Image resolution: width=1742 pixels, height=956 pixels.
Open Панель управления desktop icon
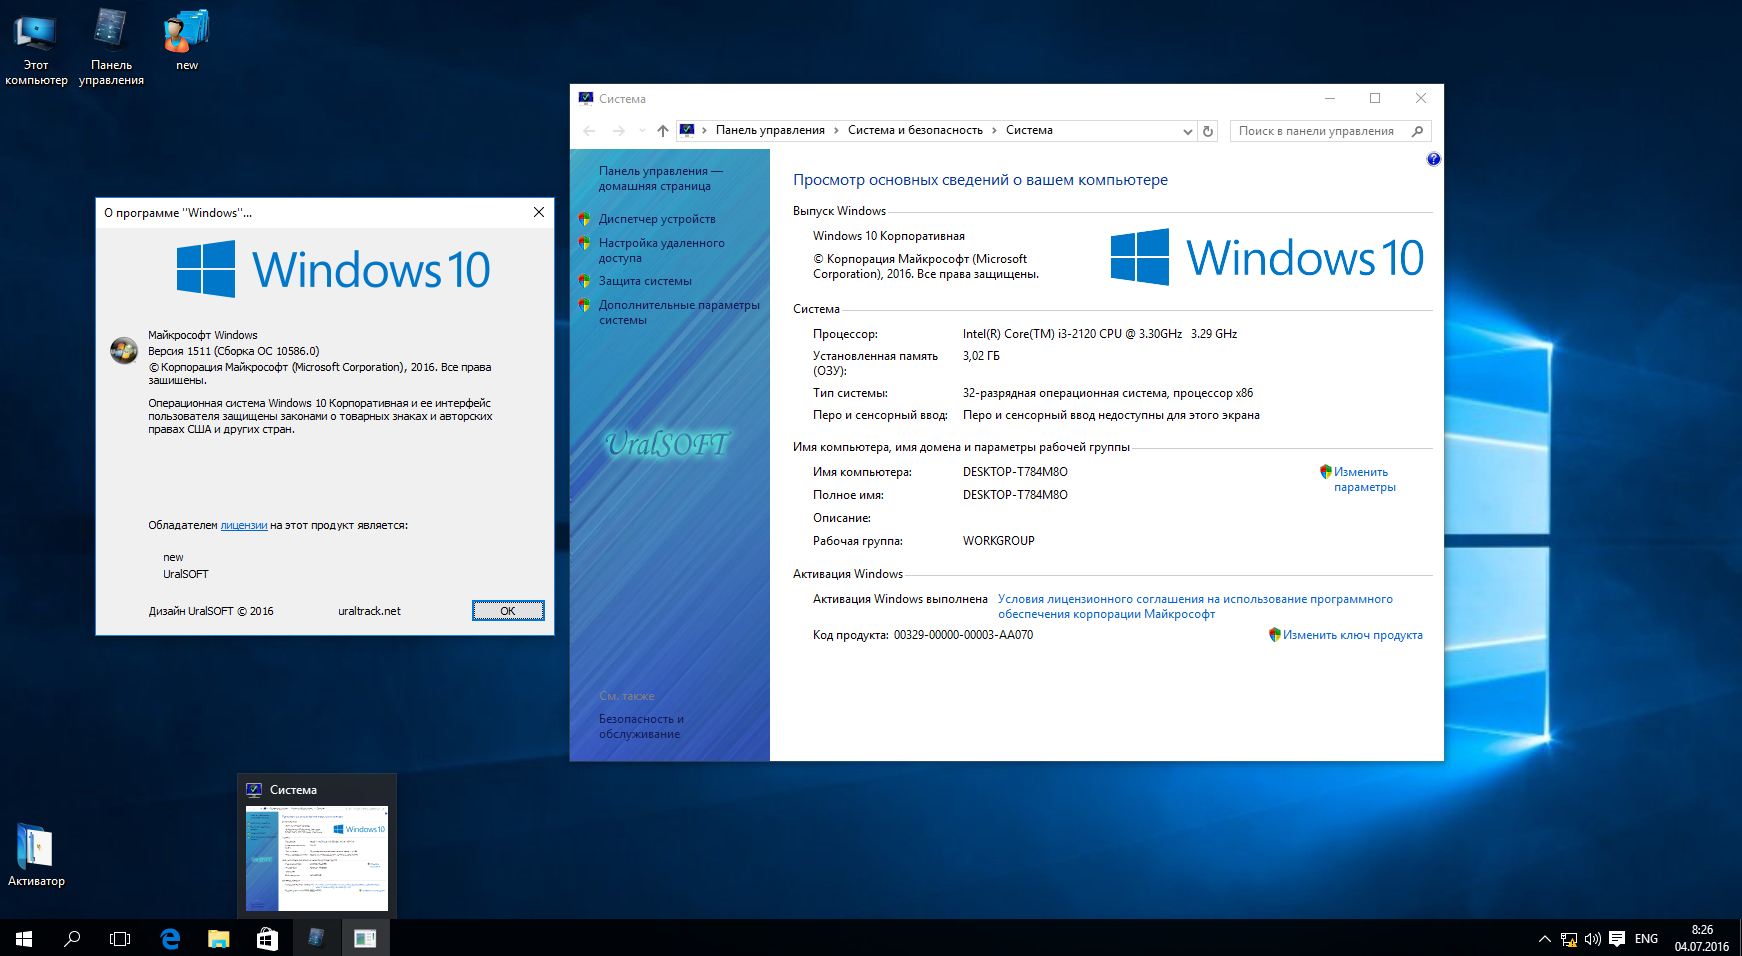click(x=111, y=47)
